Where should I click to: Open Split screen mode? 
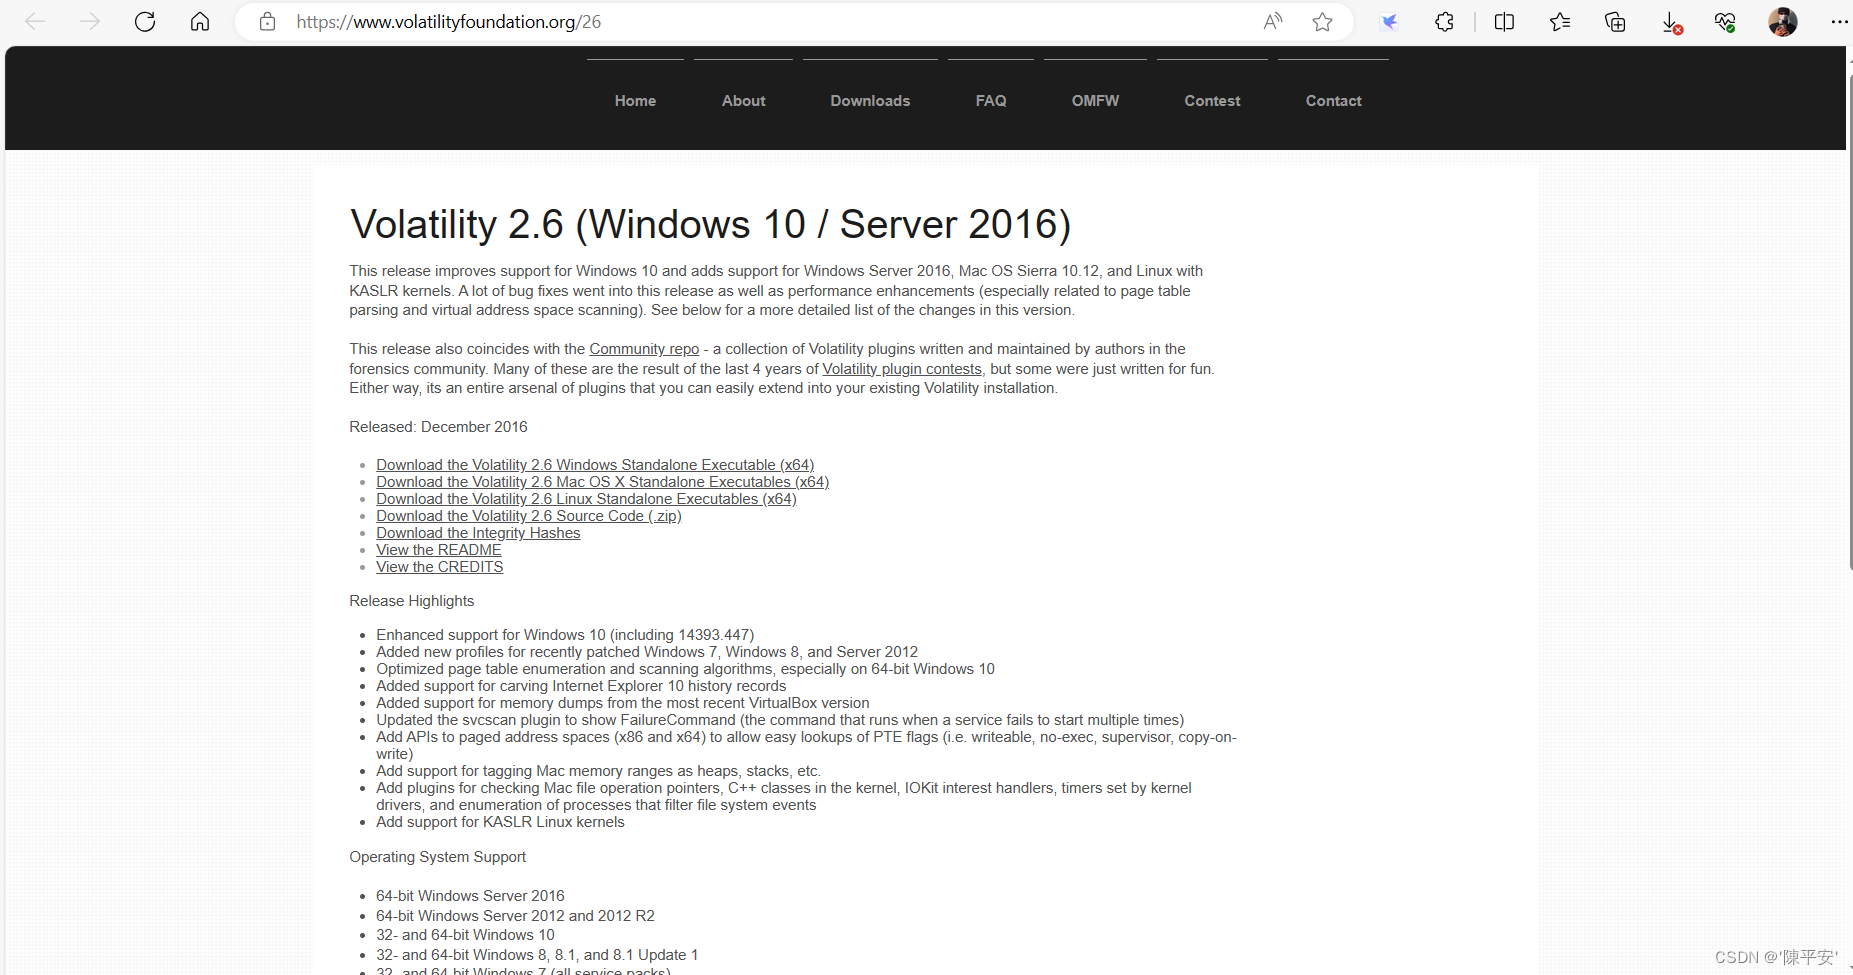(1504, 21)
